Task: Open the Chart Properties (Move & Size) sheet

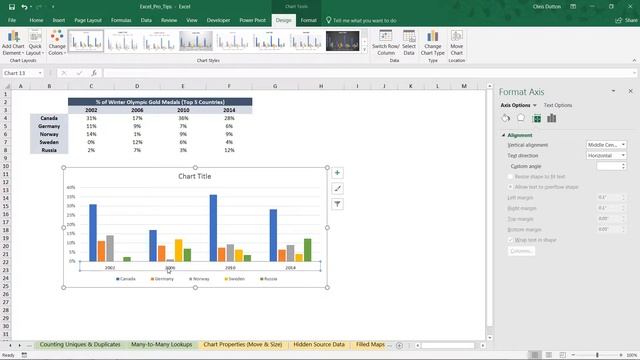Action: (242, 344)
